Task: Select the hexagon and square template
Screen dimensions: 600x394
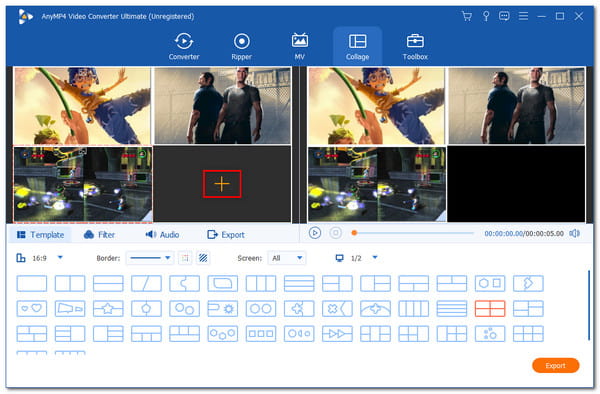Action: 490,283
